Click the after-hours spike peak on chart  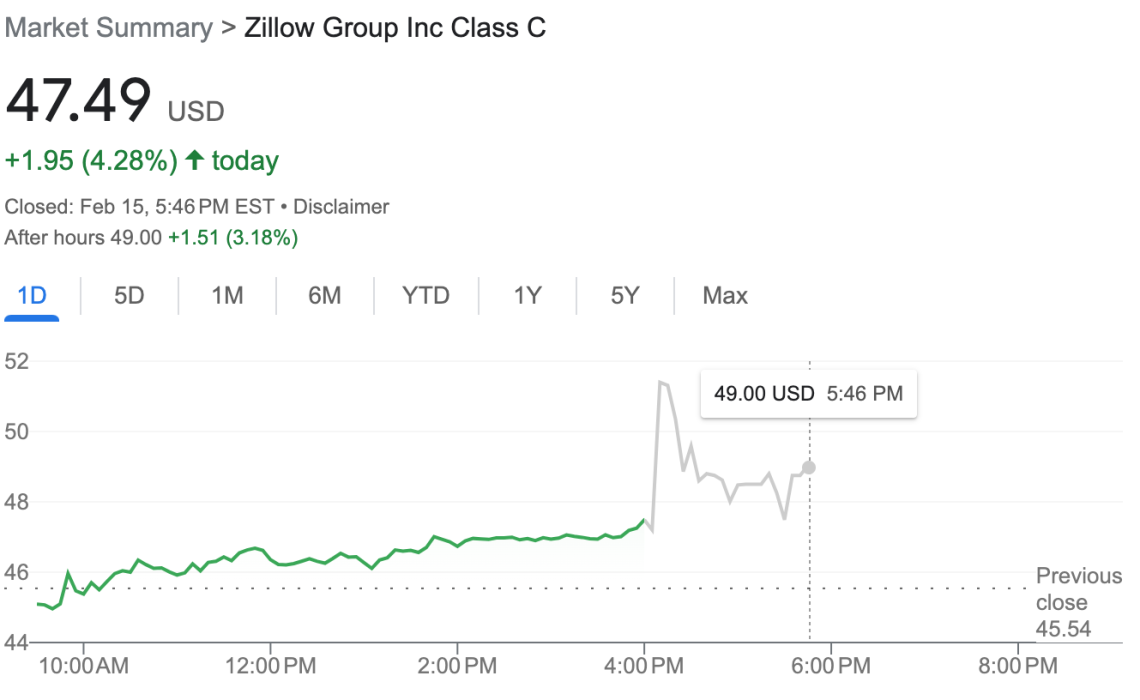click(660, 381)
